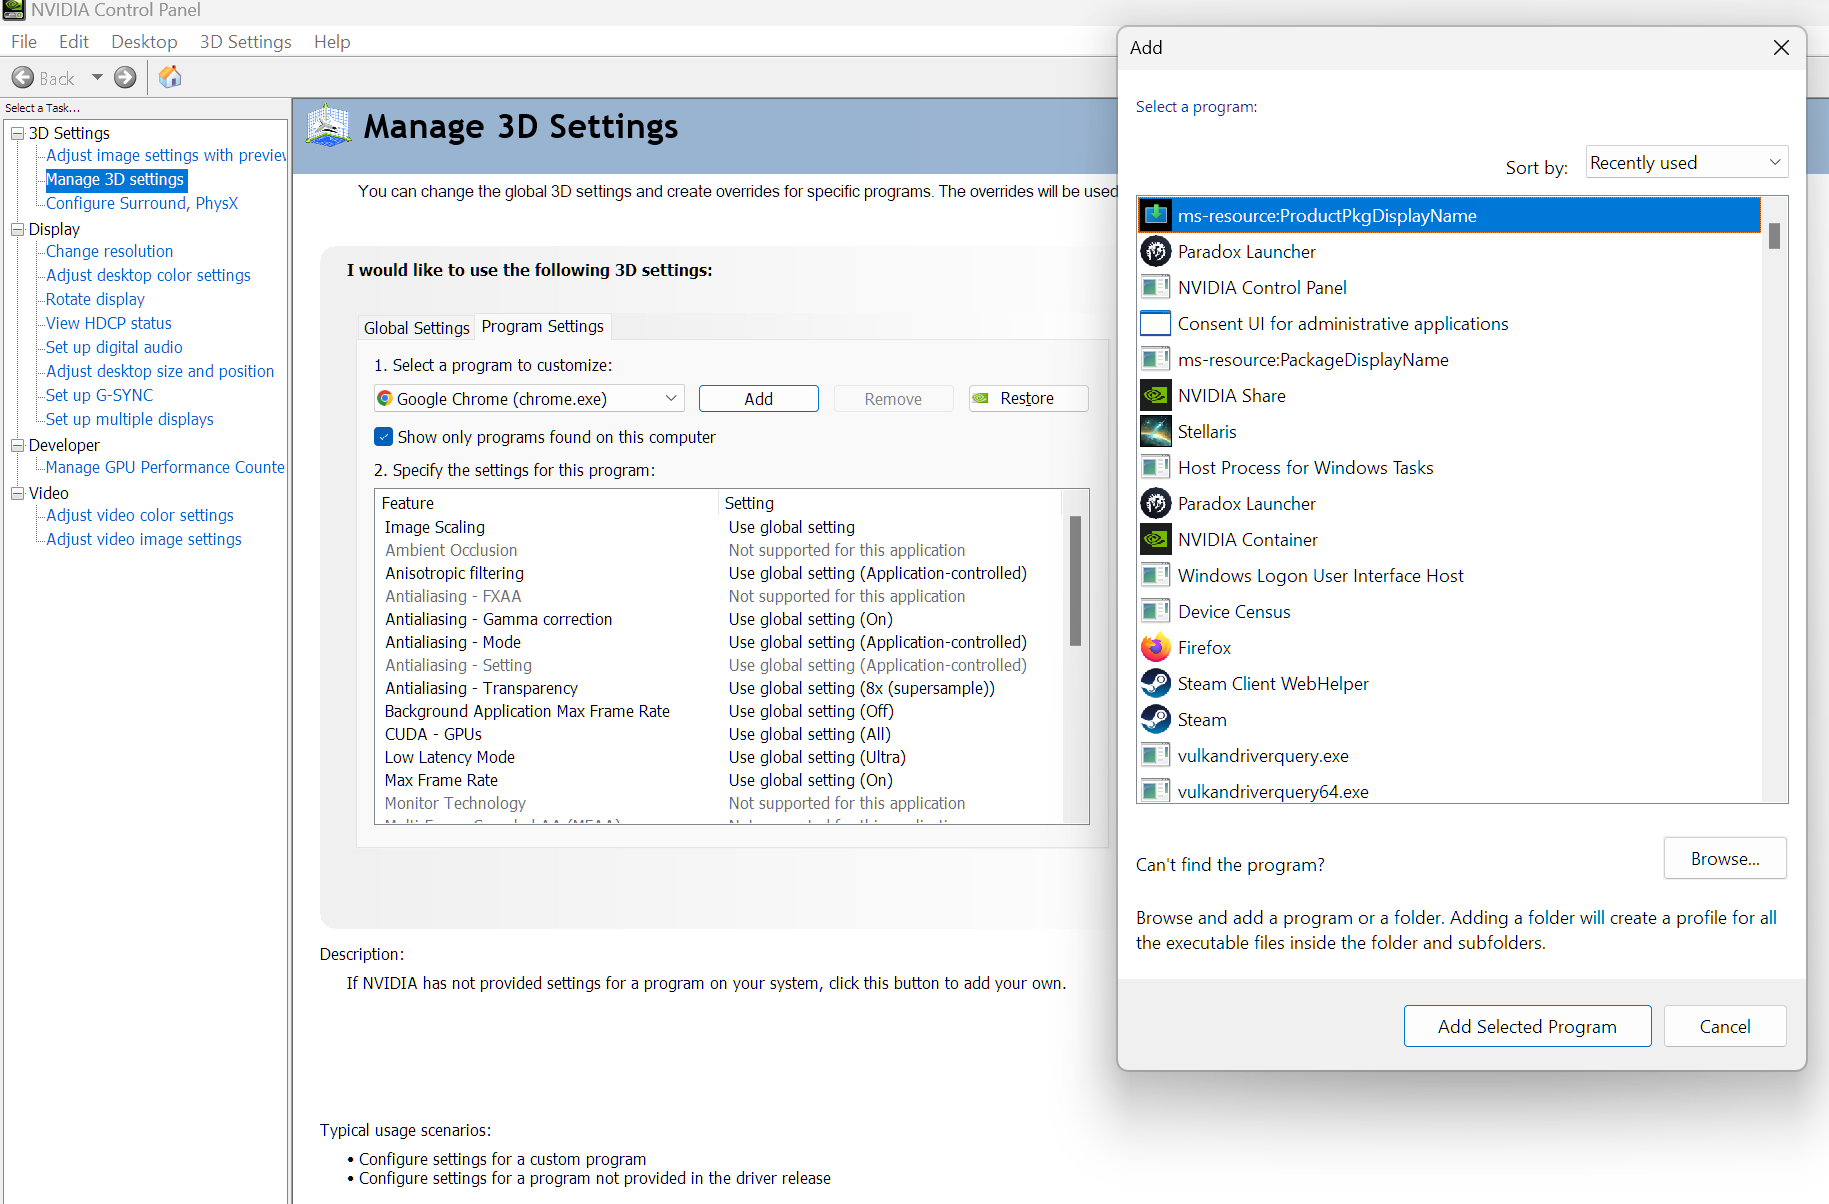Click the Windows Logon User Interface Host icon
The height and width of the screenshot is (1204, 1829).
pyautogui.click(x=1156, y=575)
